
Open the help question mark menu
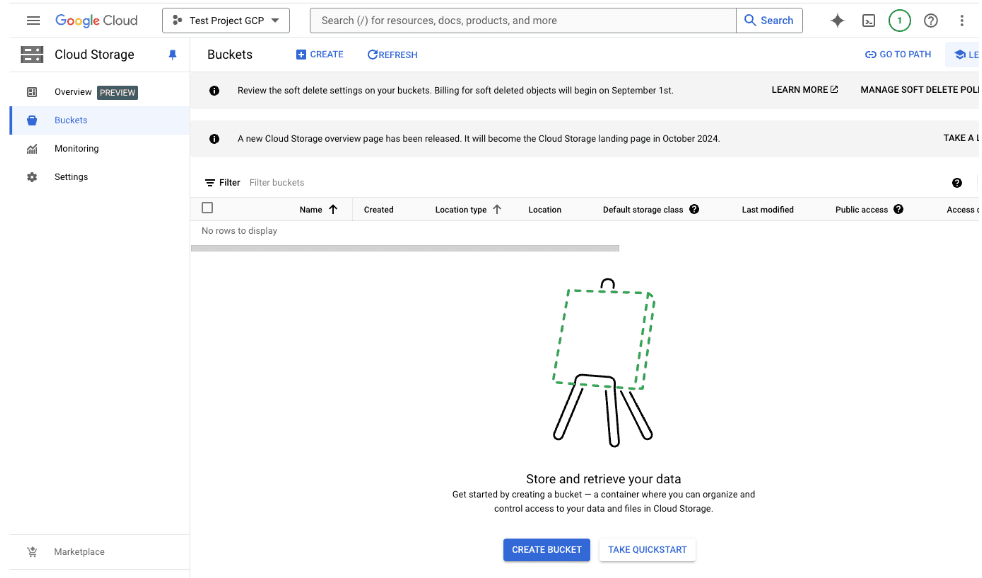(930, 20)
